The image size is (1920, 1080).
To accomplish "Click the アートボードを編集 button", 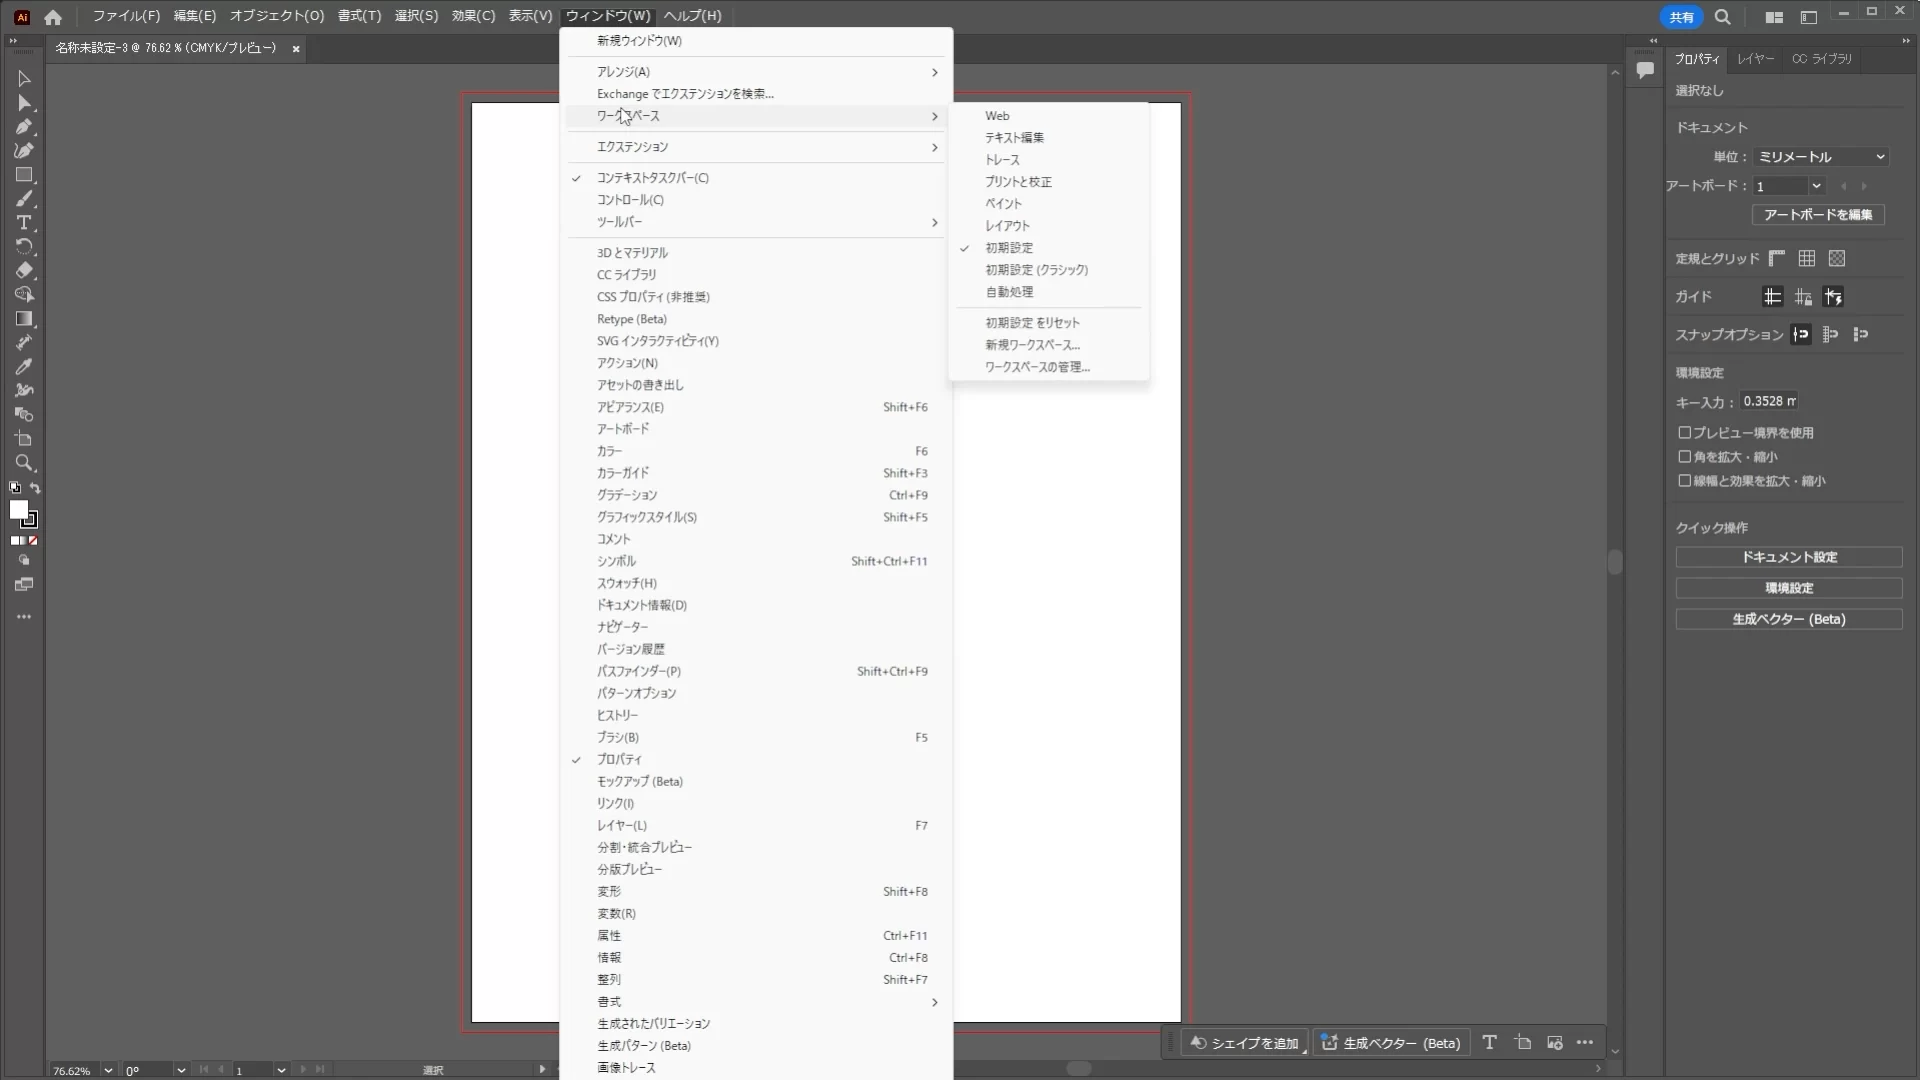I will [1818, 215].
